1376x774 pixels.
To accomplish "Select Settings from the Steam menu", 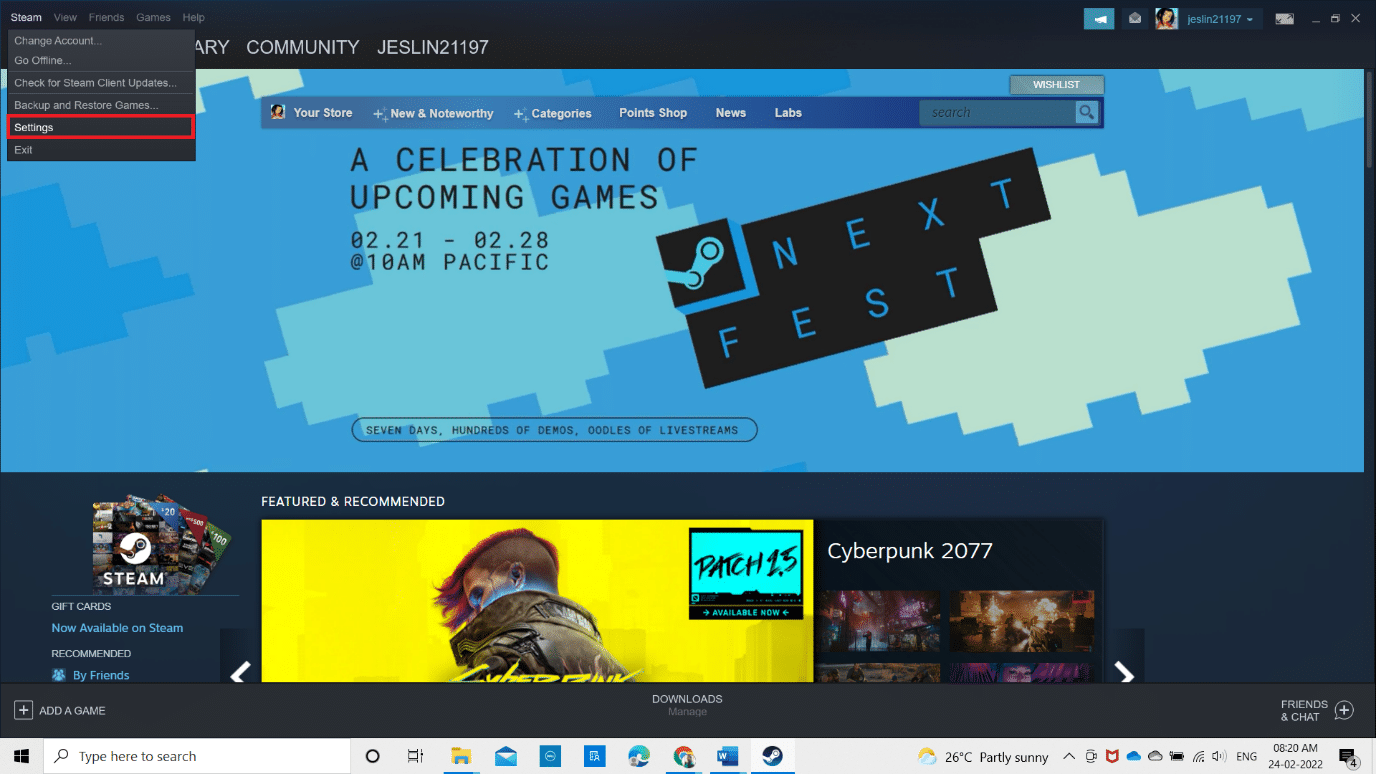I will coord(100,127).
